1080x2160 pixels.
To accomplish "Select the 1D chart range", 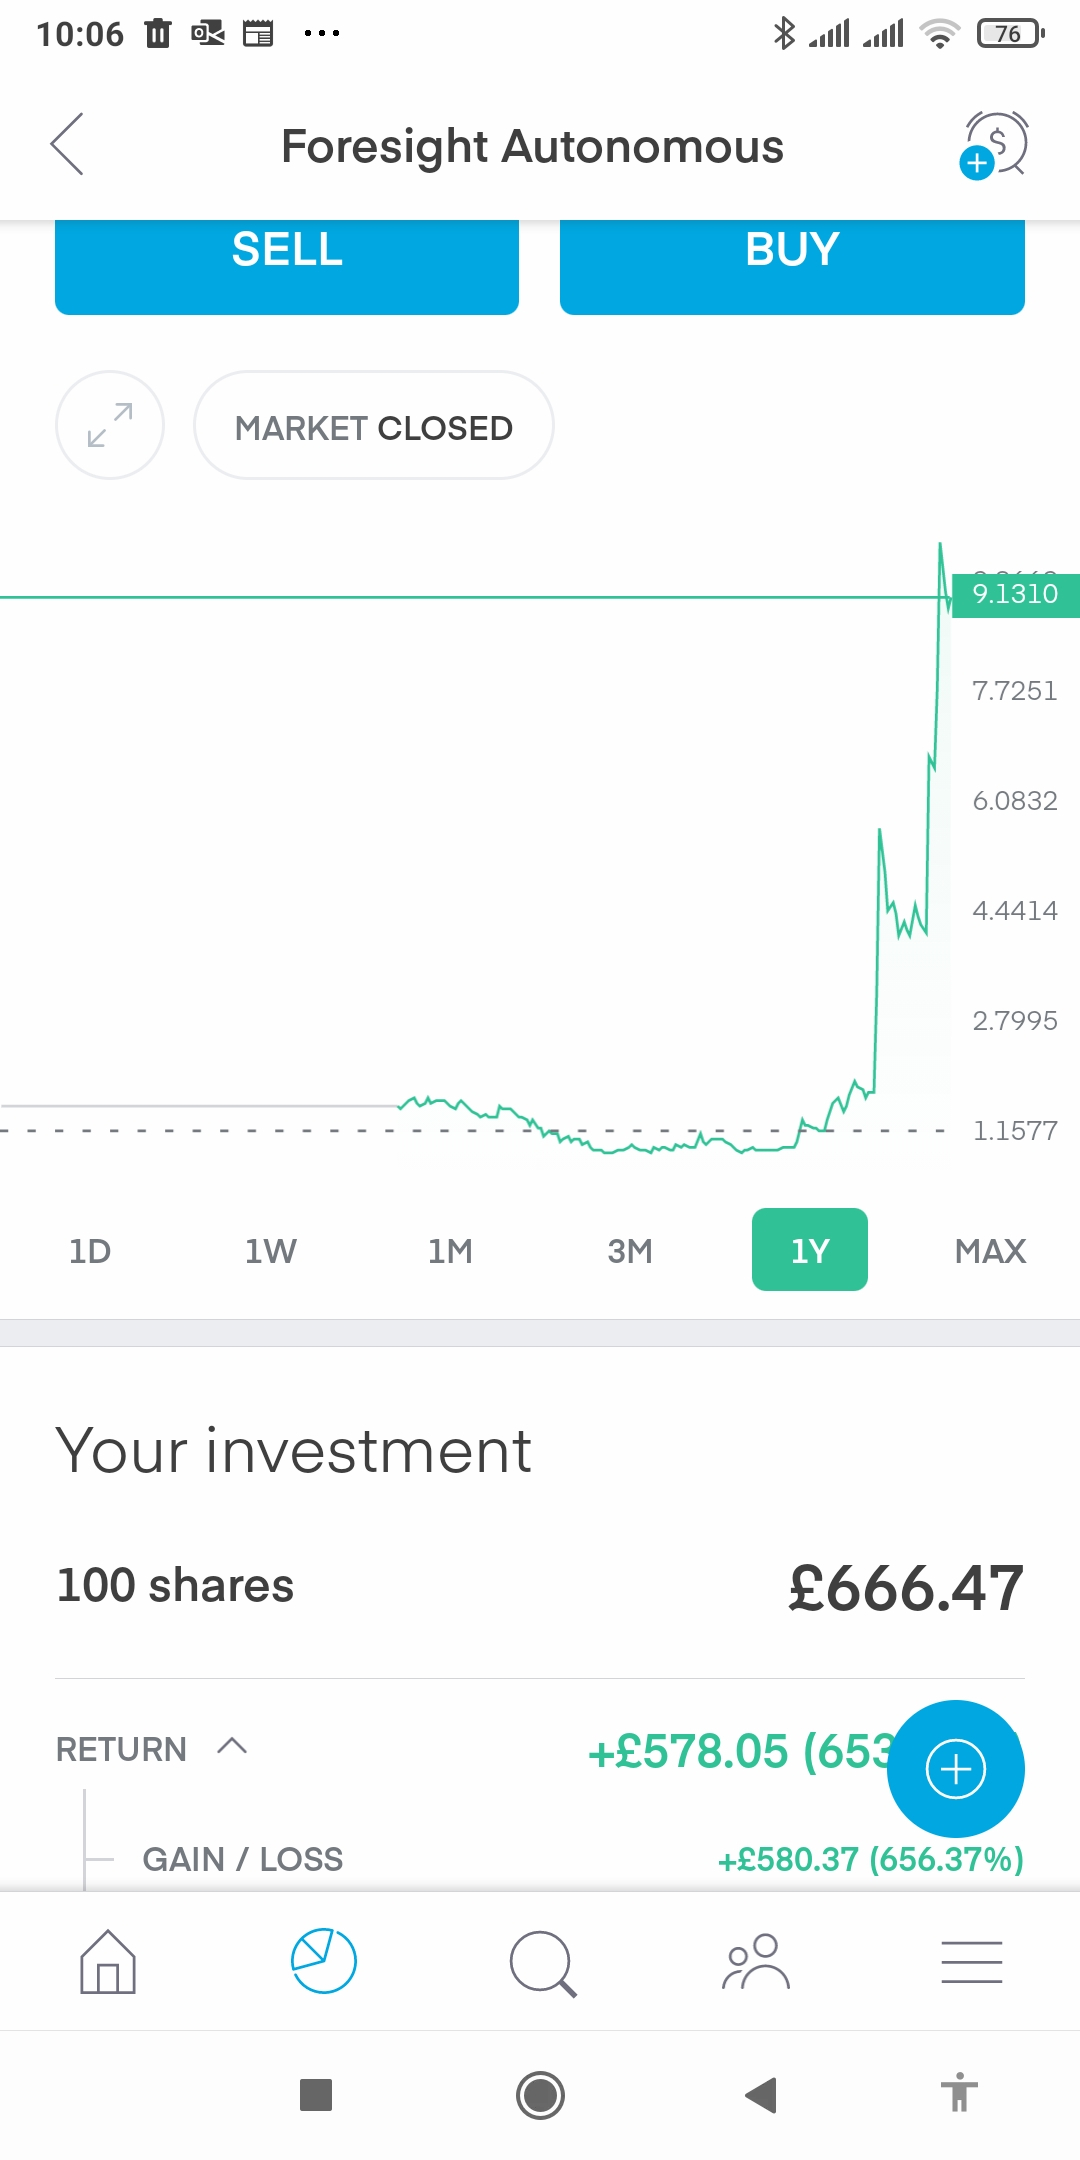I will point(90,1250).
